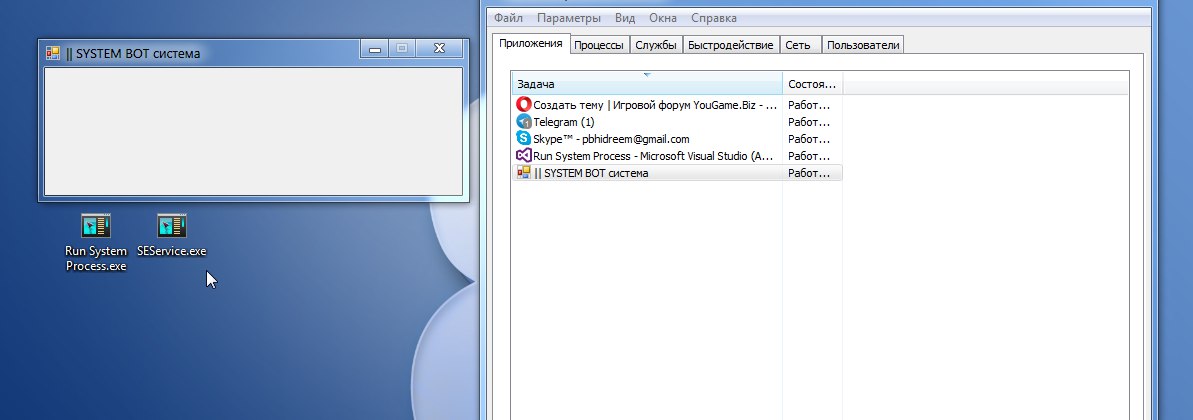The width and height of the screenshot is (1193, 420).
Task: Switch to the Процессы tab
Action: click(x=599, y=45)
